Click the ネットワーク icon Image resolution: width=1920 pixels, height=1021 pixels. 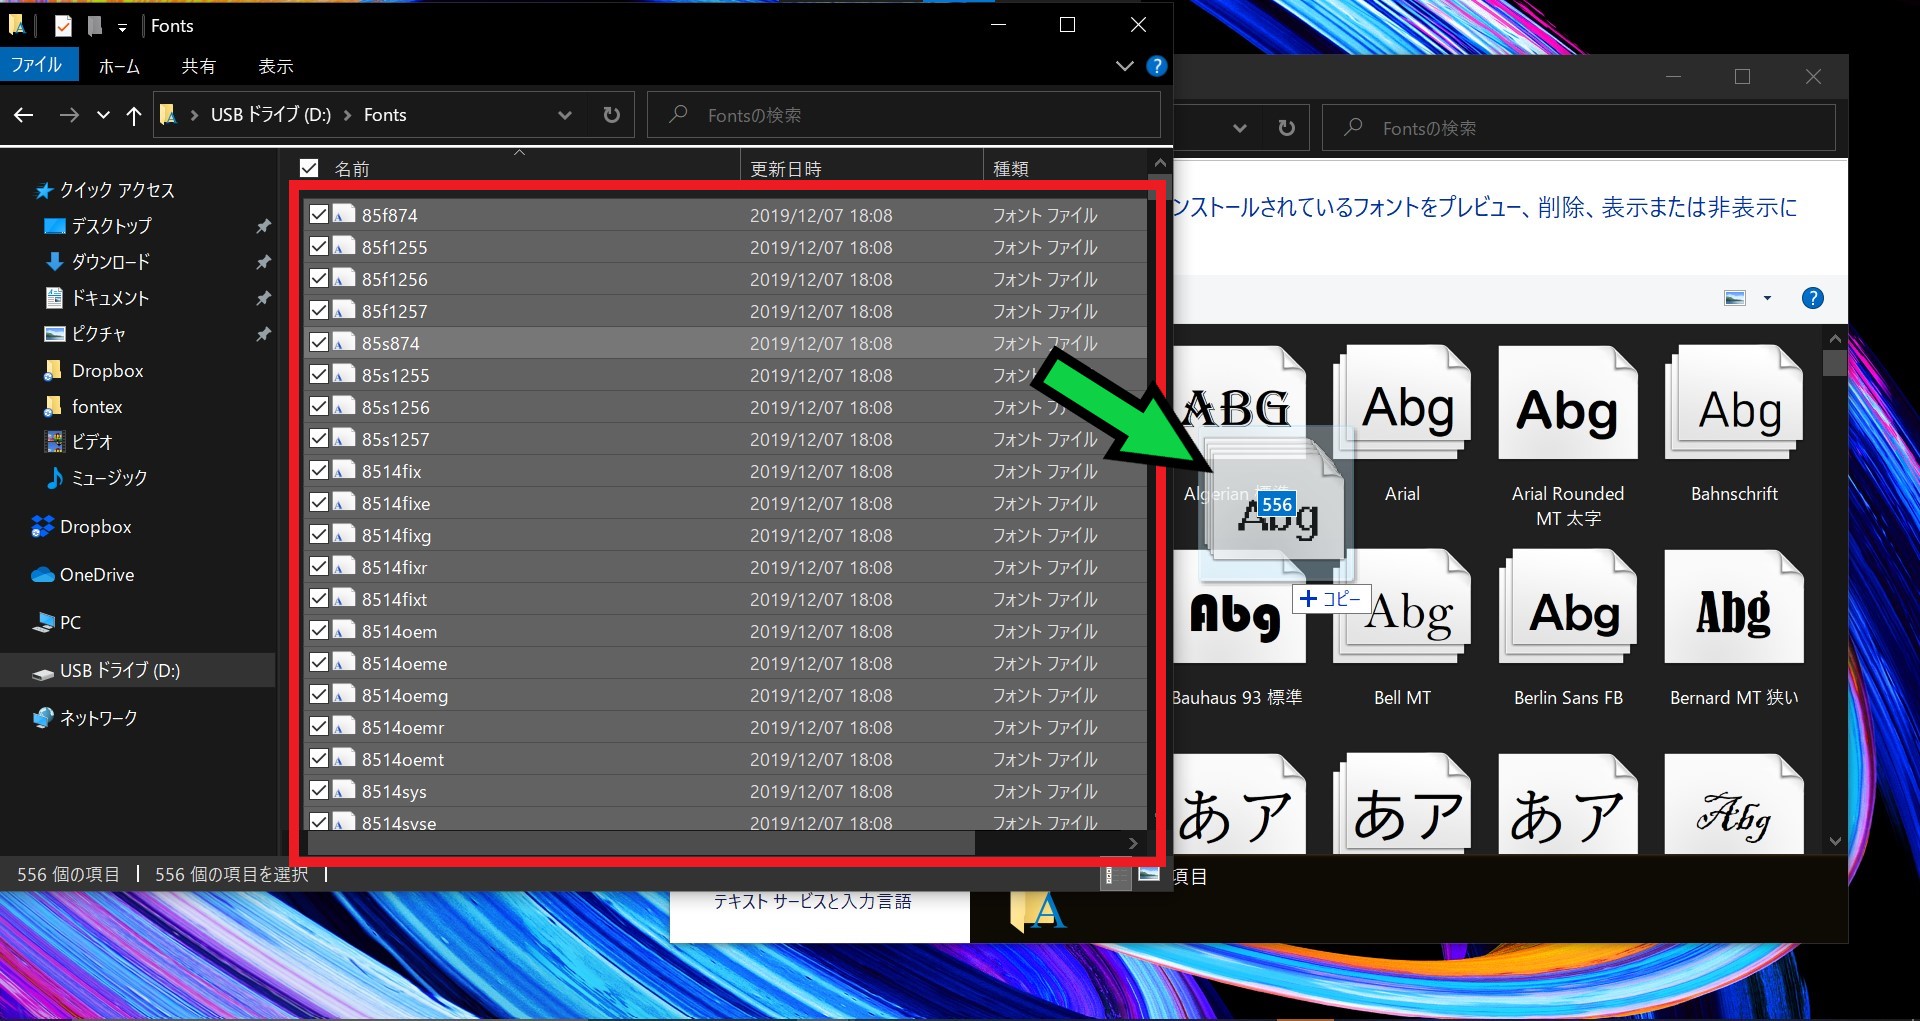coord(42,718)
